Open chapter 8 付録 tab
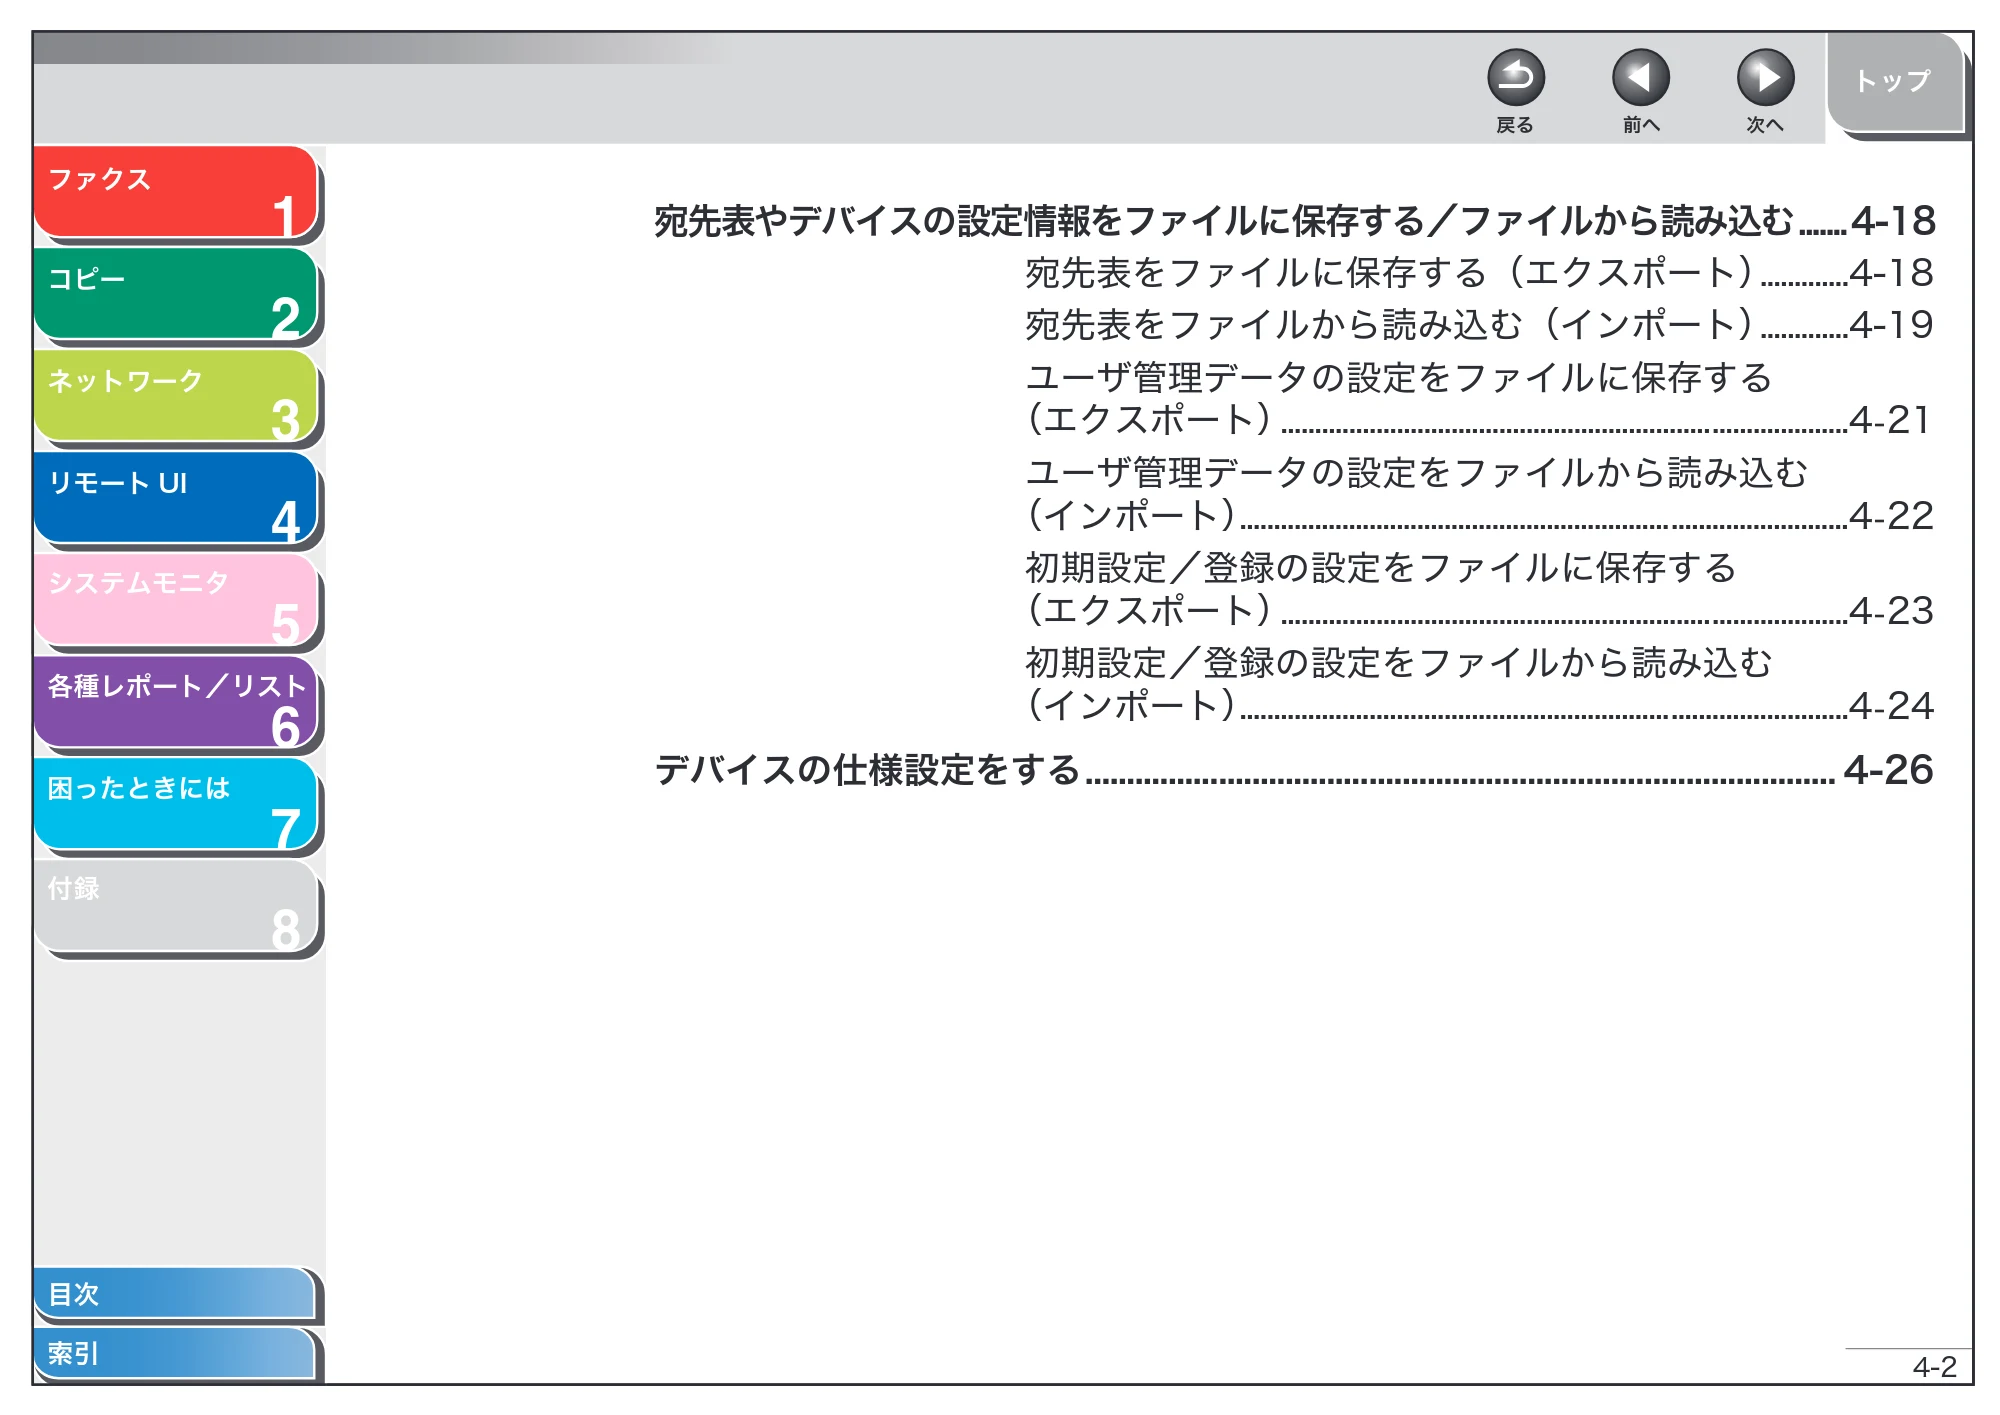The height and width of the screenshot is (1415, 2000). coord(176,906)
